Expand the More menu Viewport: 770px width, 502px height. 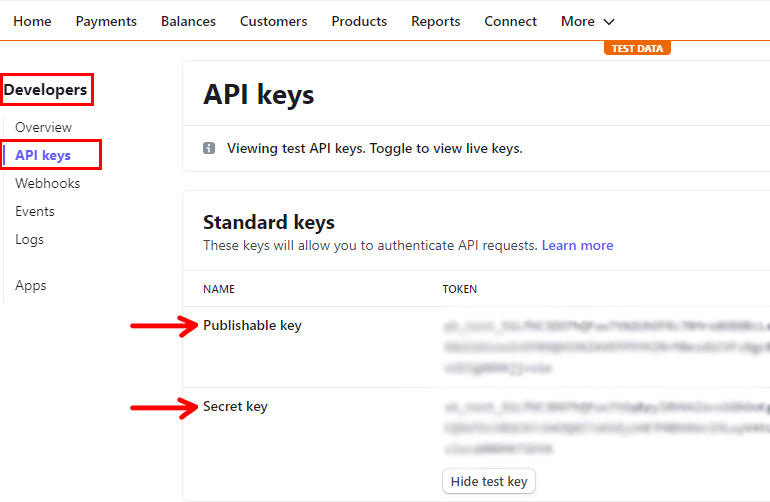(x=588, y=21)
